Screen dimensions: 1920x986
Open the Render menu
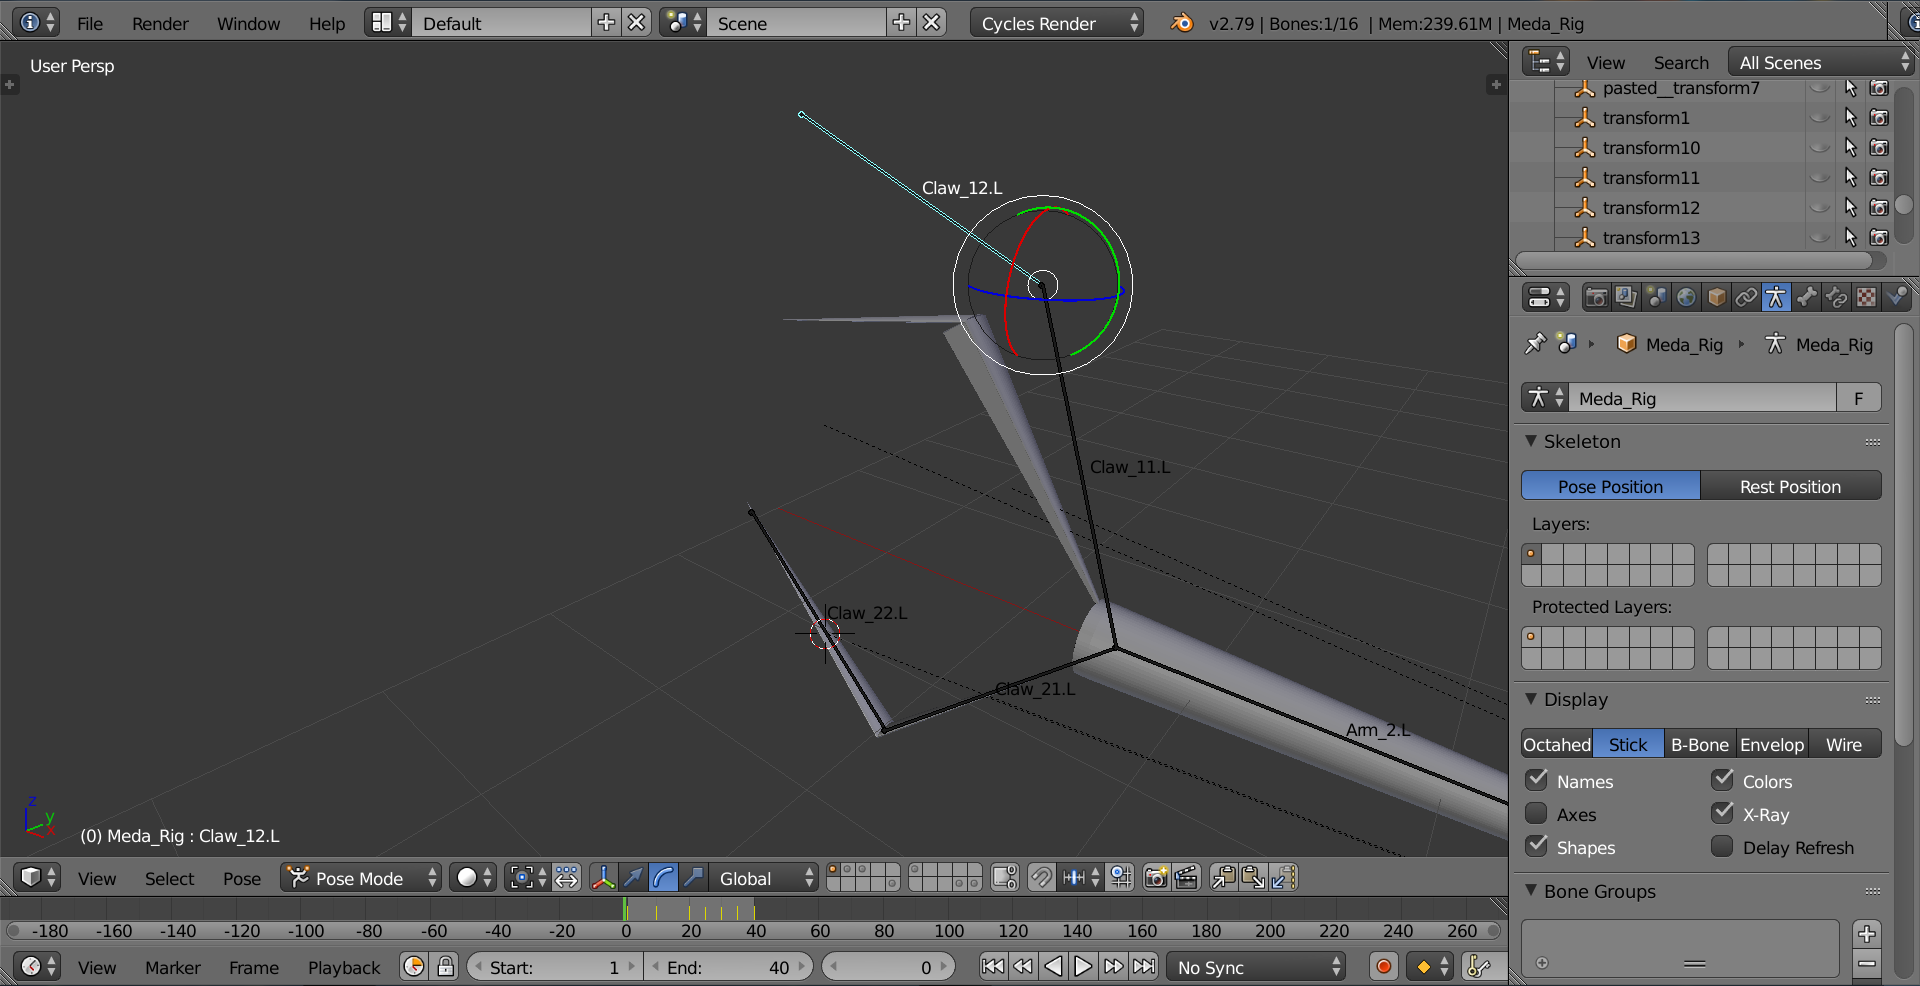pyautogui.click(x=160, y=23)
